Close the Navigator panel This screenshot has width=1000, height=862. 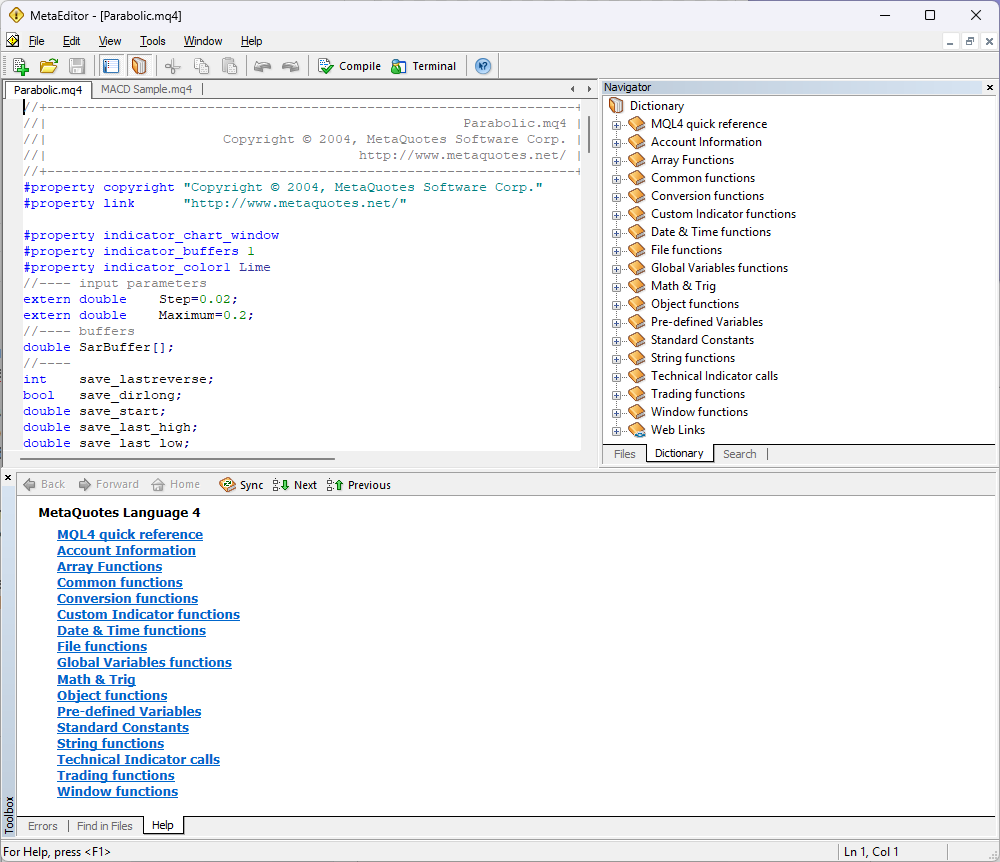click(x=990, y=87)
